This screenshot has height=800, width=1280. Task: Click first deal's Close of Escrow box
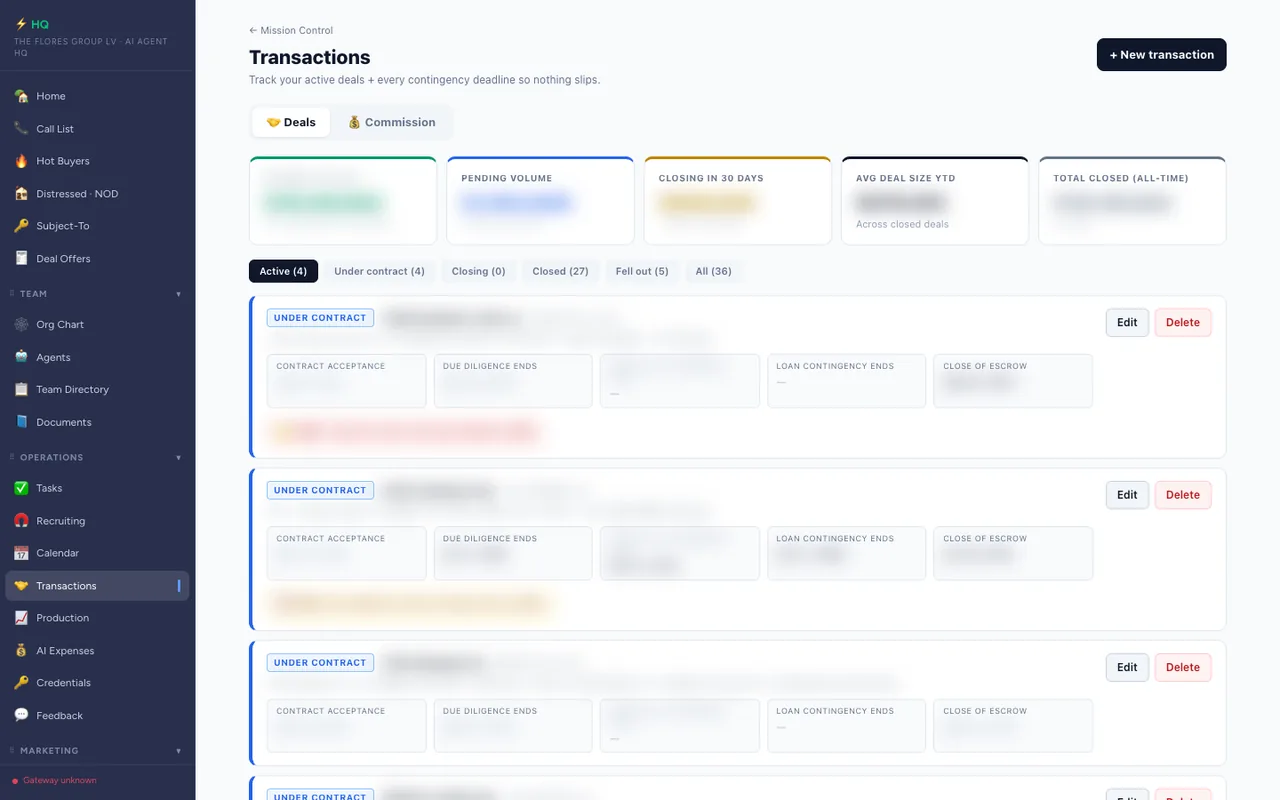[1013, 380]
